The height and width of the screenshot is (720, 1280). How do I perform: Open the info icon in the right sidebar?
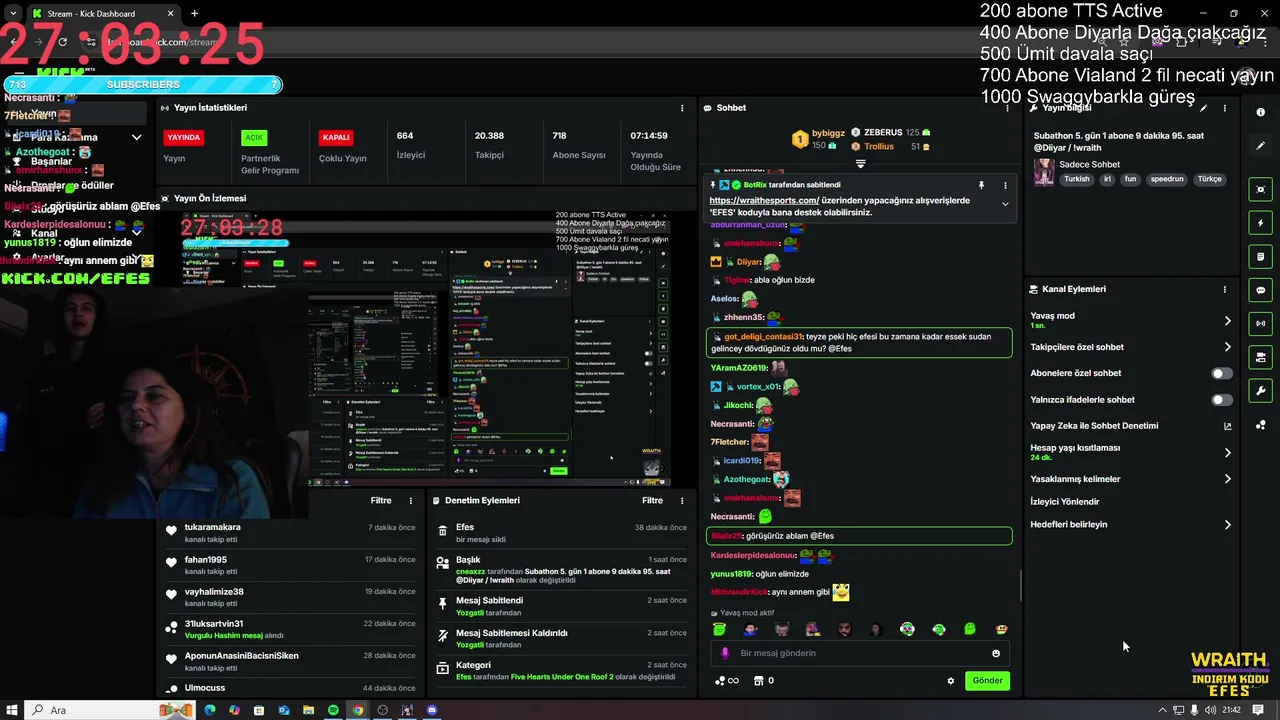pyautogui.click(x=1260, y=112)
